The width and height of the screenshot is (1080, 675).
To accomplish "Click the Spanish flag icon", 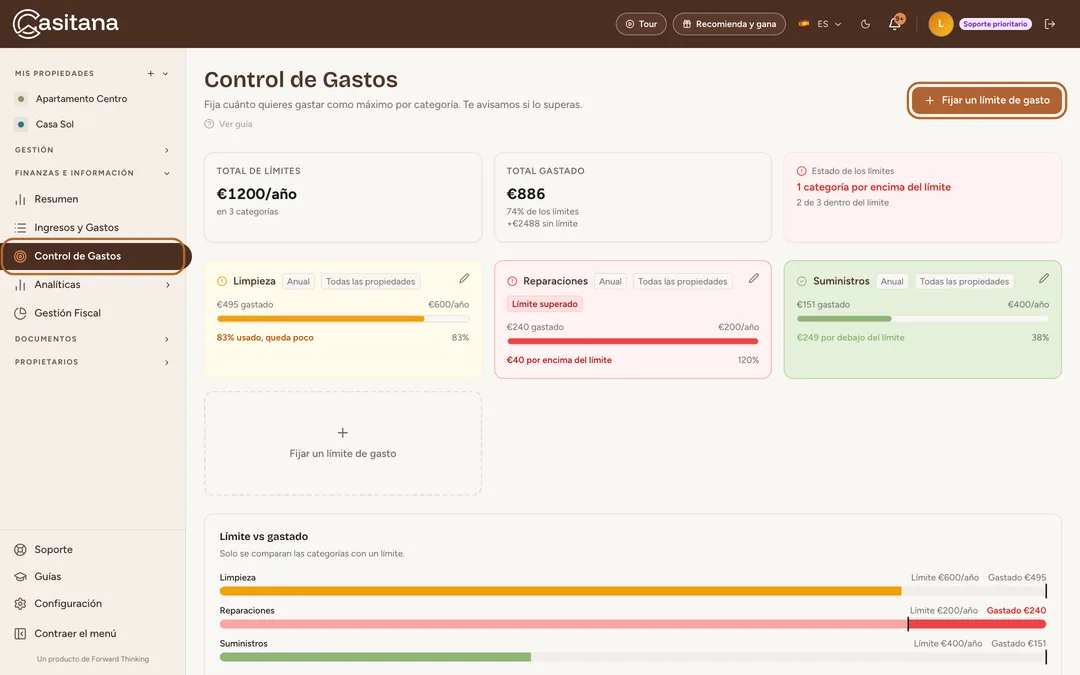I will coord(804,23).
